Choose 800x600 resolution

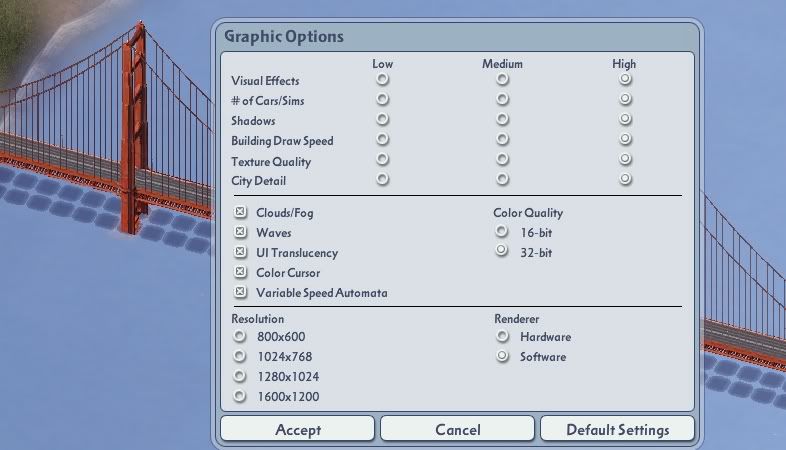[240, 336]
